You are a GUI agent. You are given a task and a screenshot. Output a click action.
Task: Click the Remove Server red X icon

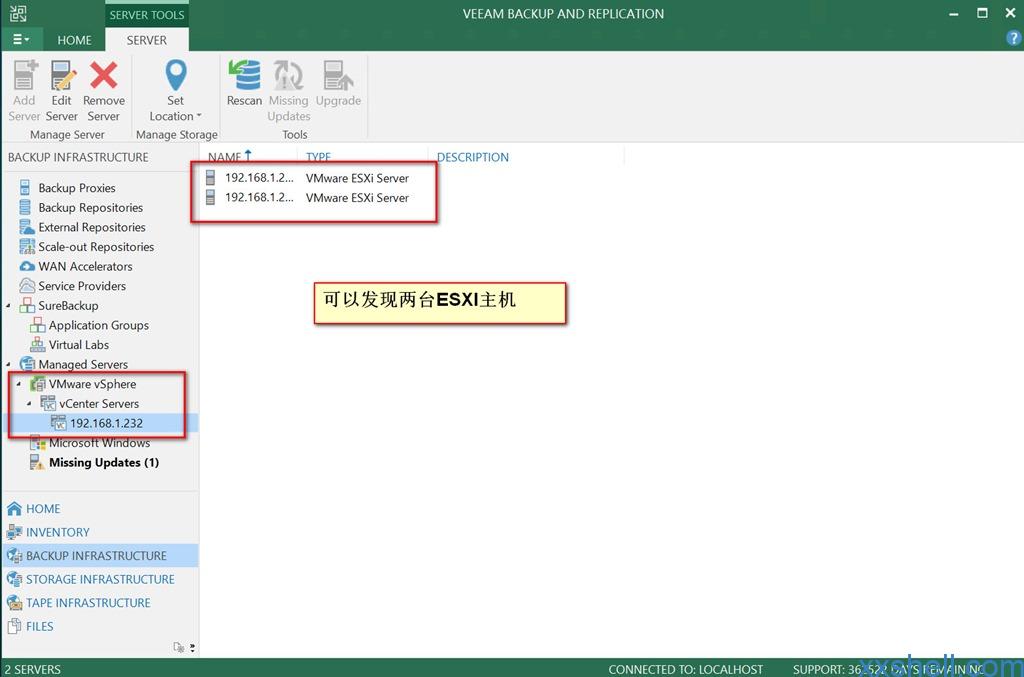pos(104,75)
